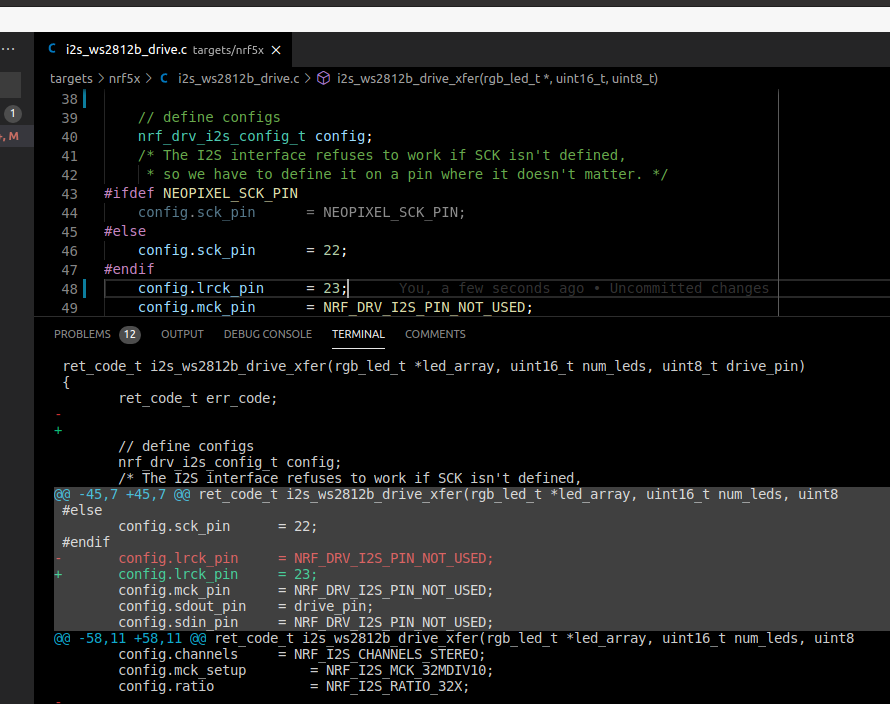Click line number 43 in the gutter
This screenshot has height=704, width=890.
[69, 194]
